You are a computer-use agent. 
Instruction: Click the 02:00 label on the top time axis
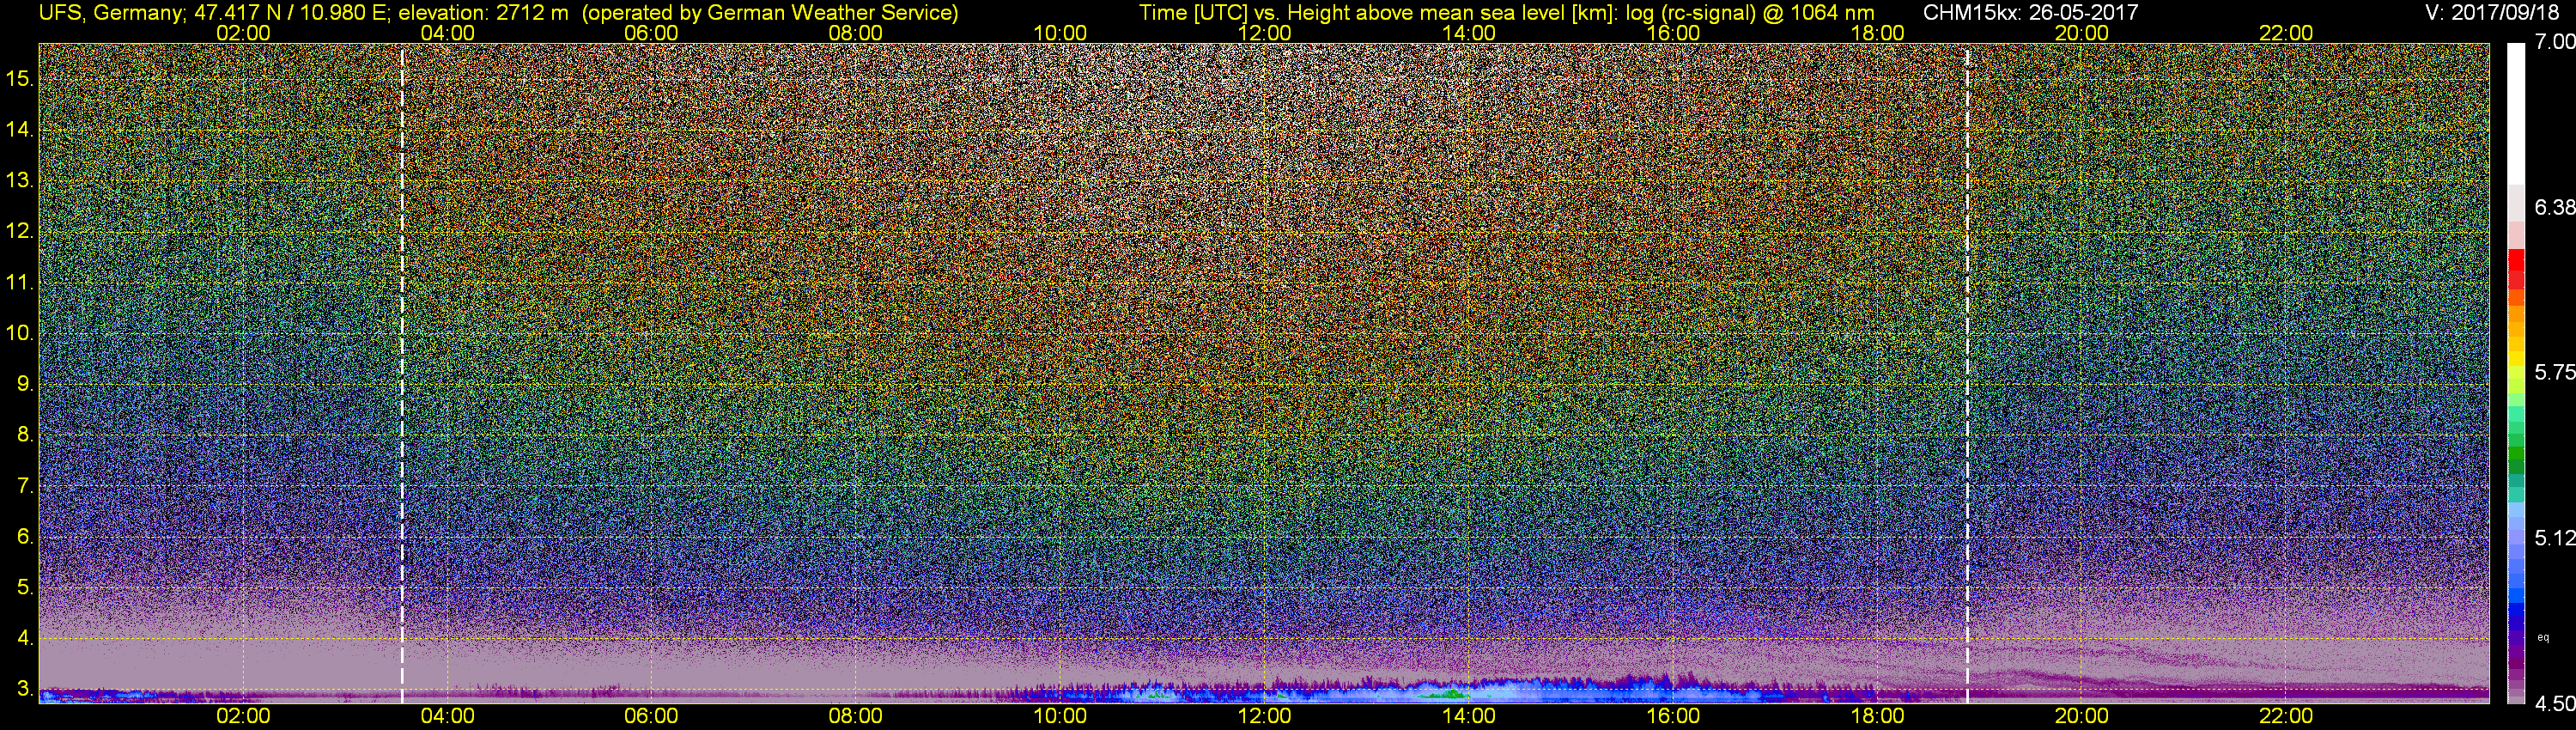(243, 33)
